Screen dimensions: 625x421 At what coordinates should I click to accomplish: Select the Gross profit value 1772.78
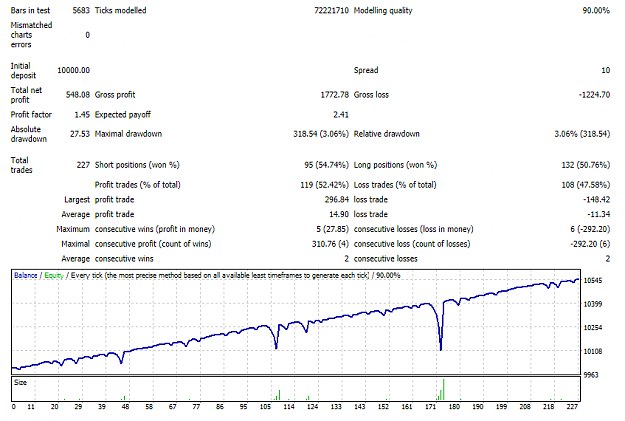point(334,94)
